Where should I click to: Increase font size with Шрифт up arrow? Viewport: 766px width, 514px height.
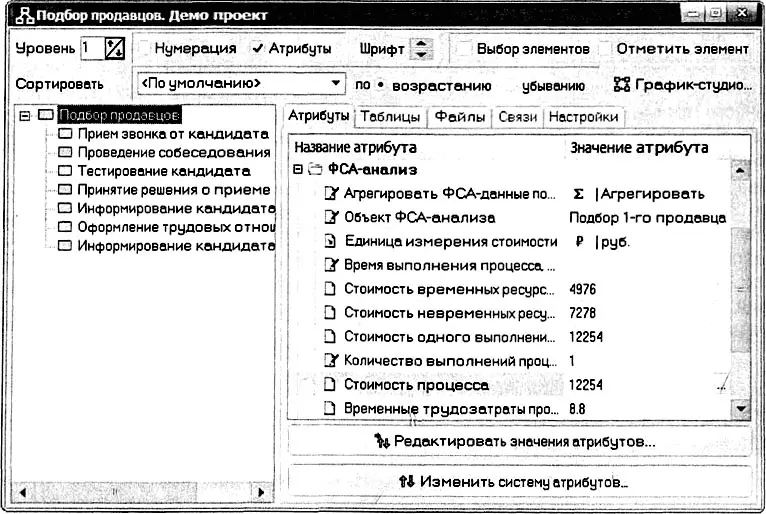click(421, 43)
